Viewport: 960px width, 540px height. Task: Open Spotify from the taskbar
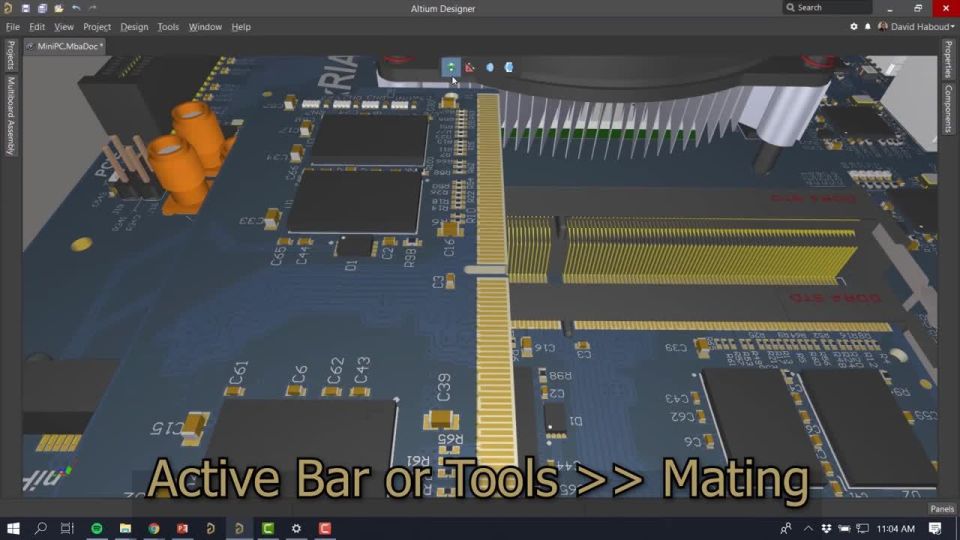coord(97,528)
